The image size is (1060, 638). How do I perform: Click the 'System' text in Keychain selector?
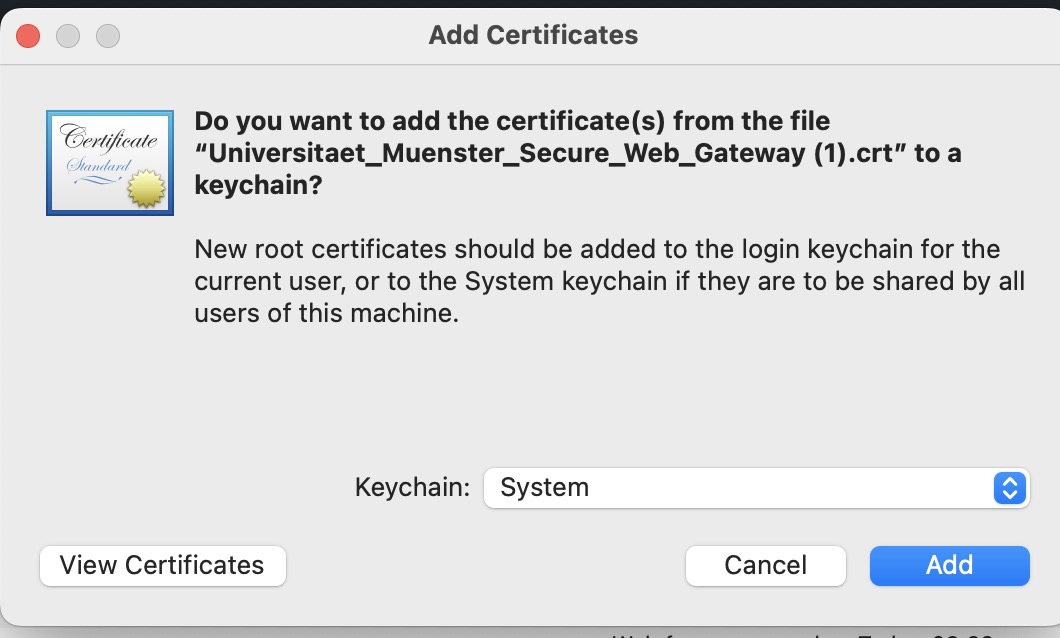(545, 488)
